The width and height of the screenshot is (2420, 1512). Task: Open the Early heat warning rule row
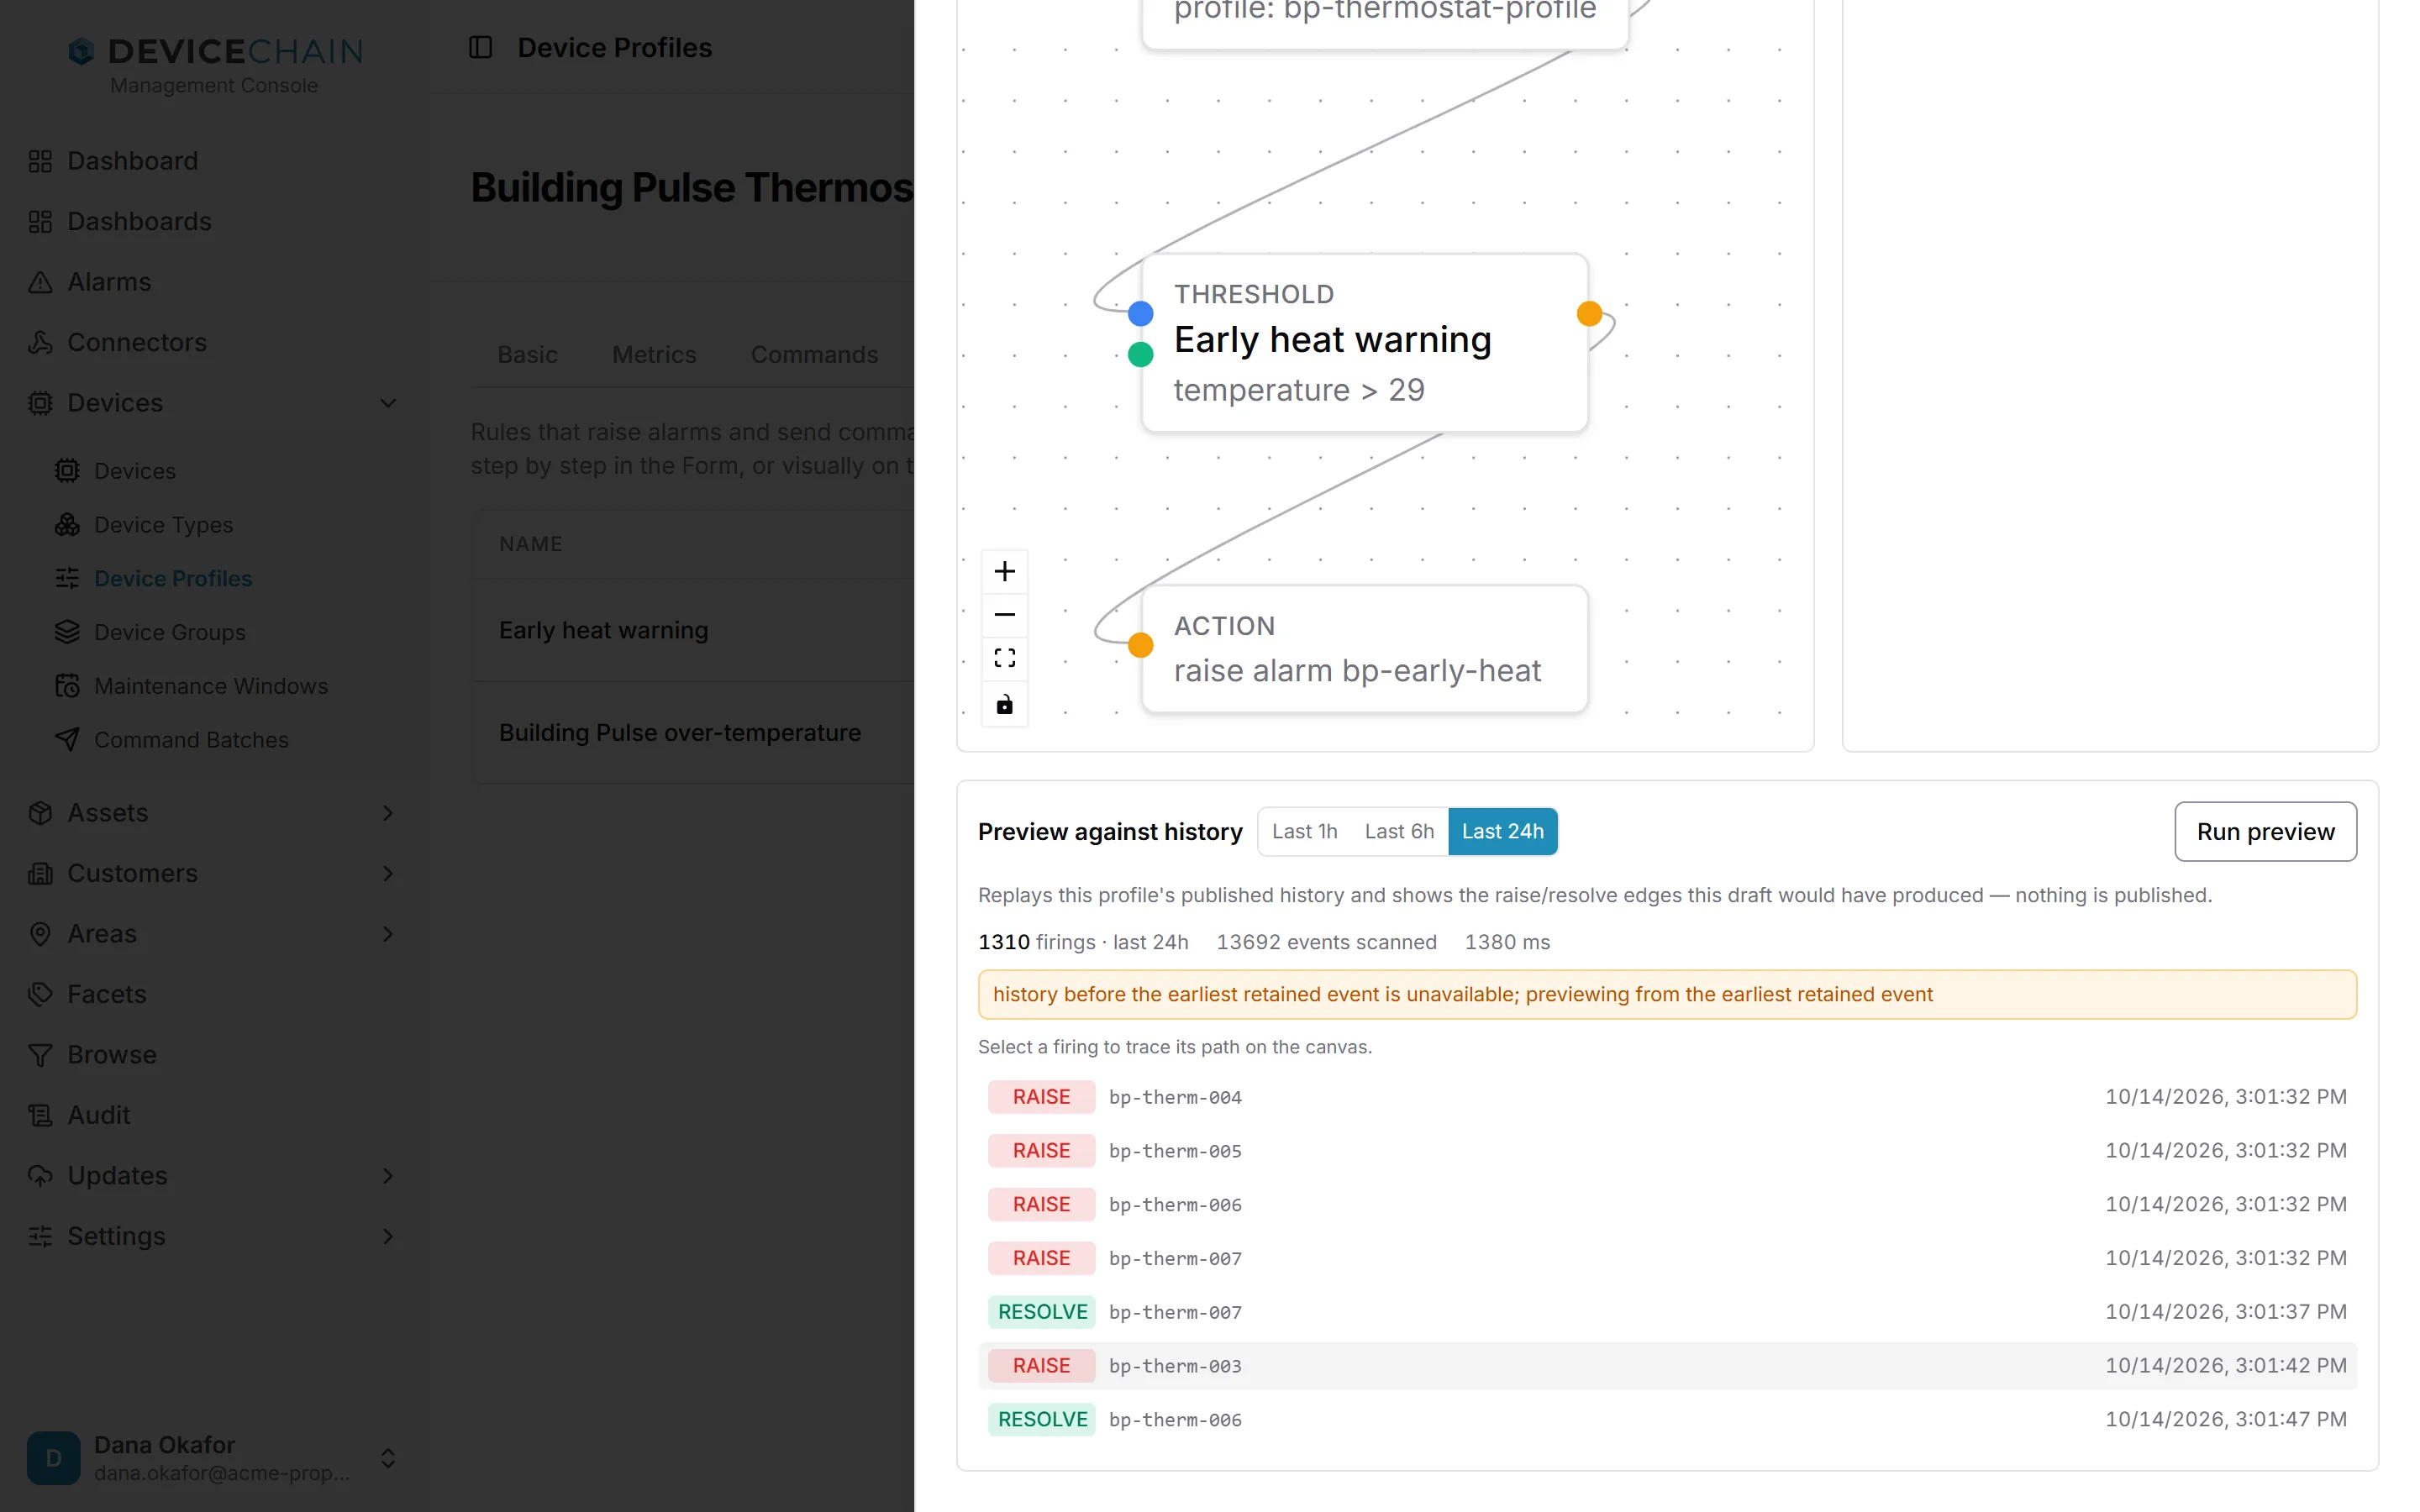tap(692, 630)
